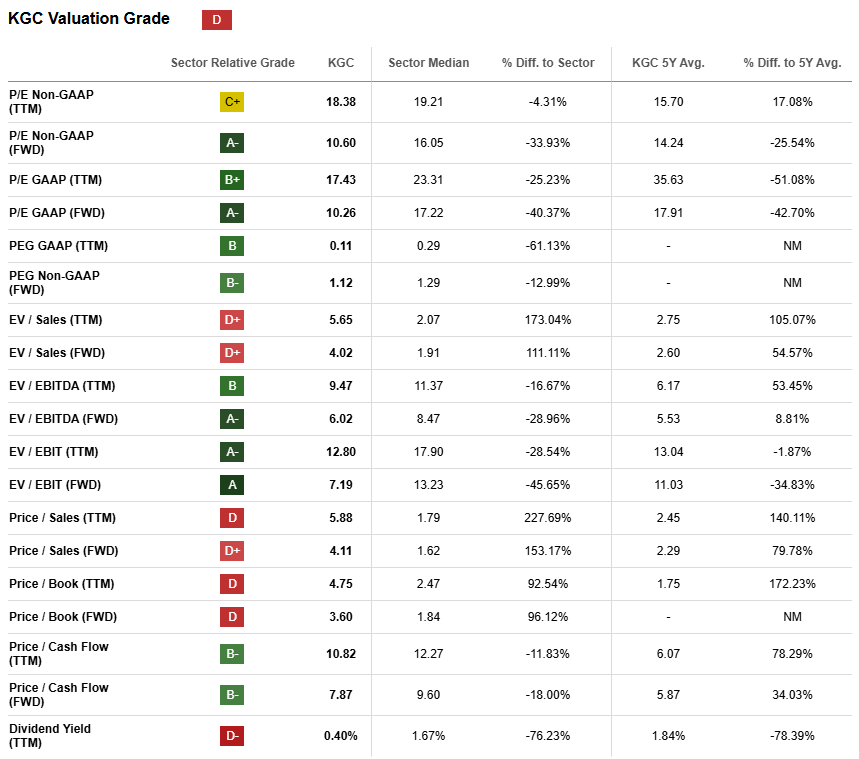859x759 pixels.
Task: Select the Price / Cash Flow (TTM) row label
Action: point(59,653)
